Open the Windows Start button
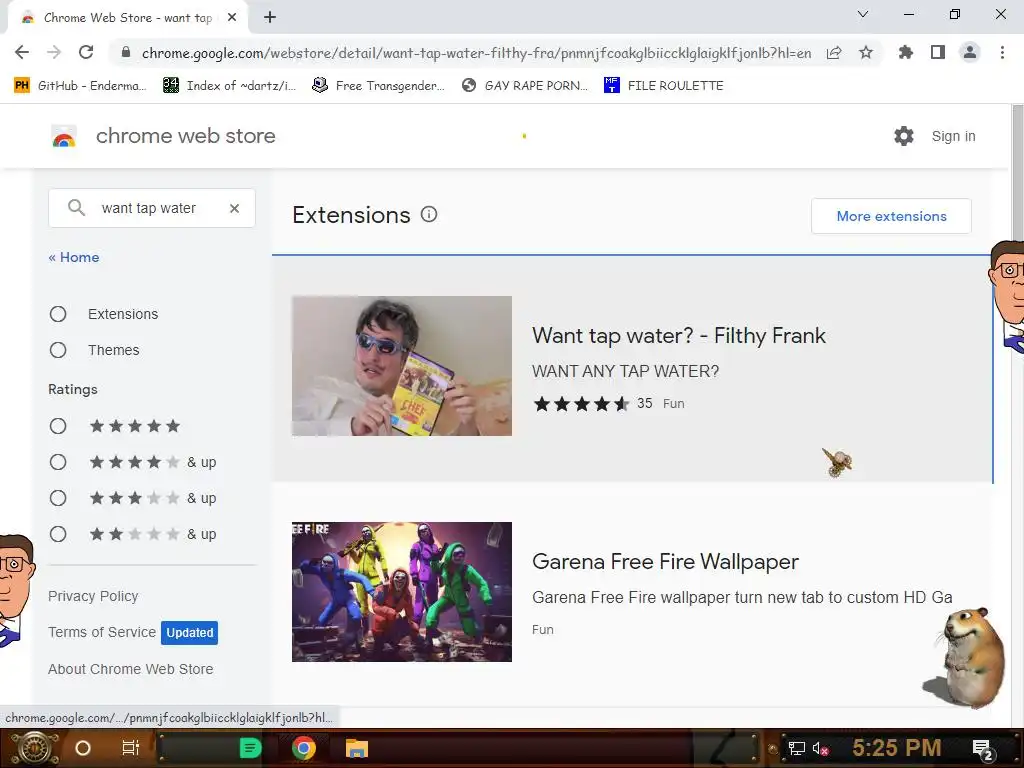Image resolution: width=1024 pixels, height=768 pixels. (35, 748)
